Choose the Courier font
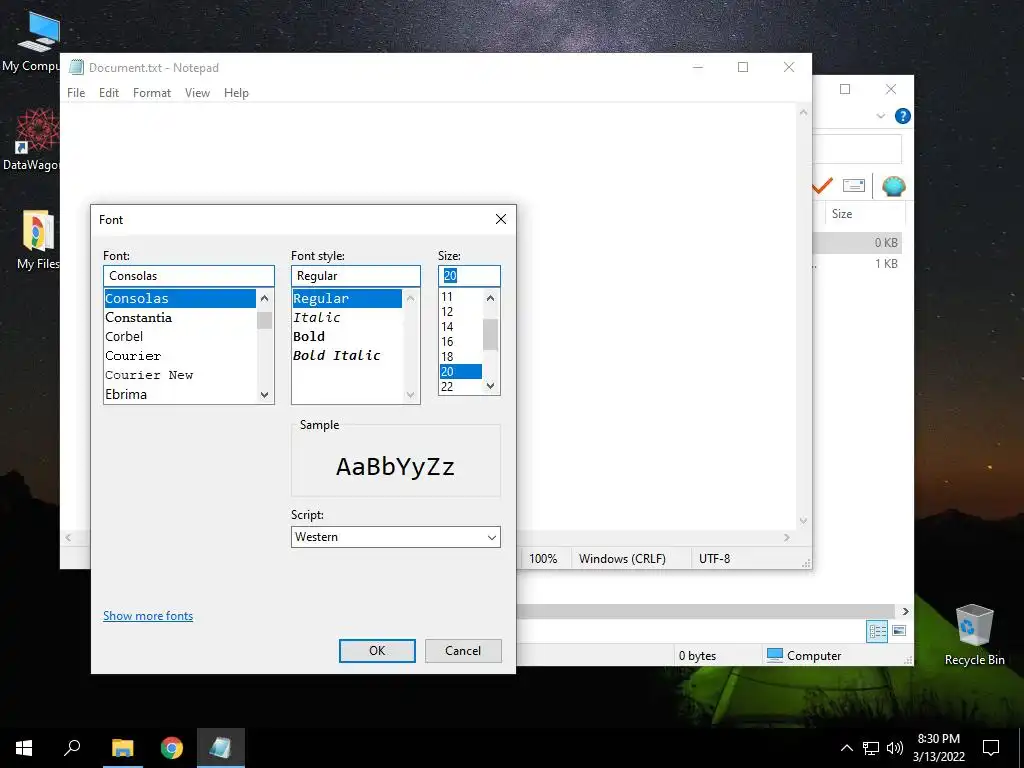The image size is (1024, 768). click(x=180, y=356)
